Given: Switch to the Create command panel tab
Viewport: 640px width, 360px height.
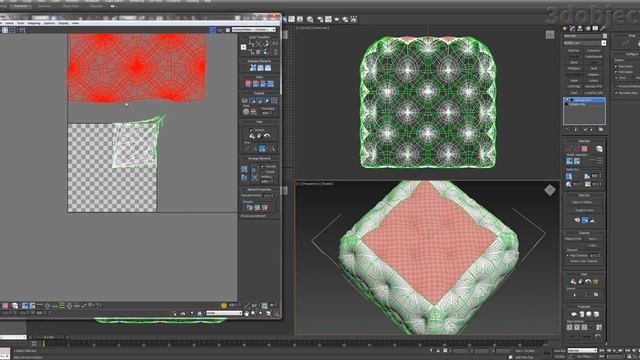Looking at the screenshot, I should [x=564, y=28].
